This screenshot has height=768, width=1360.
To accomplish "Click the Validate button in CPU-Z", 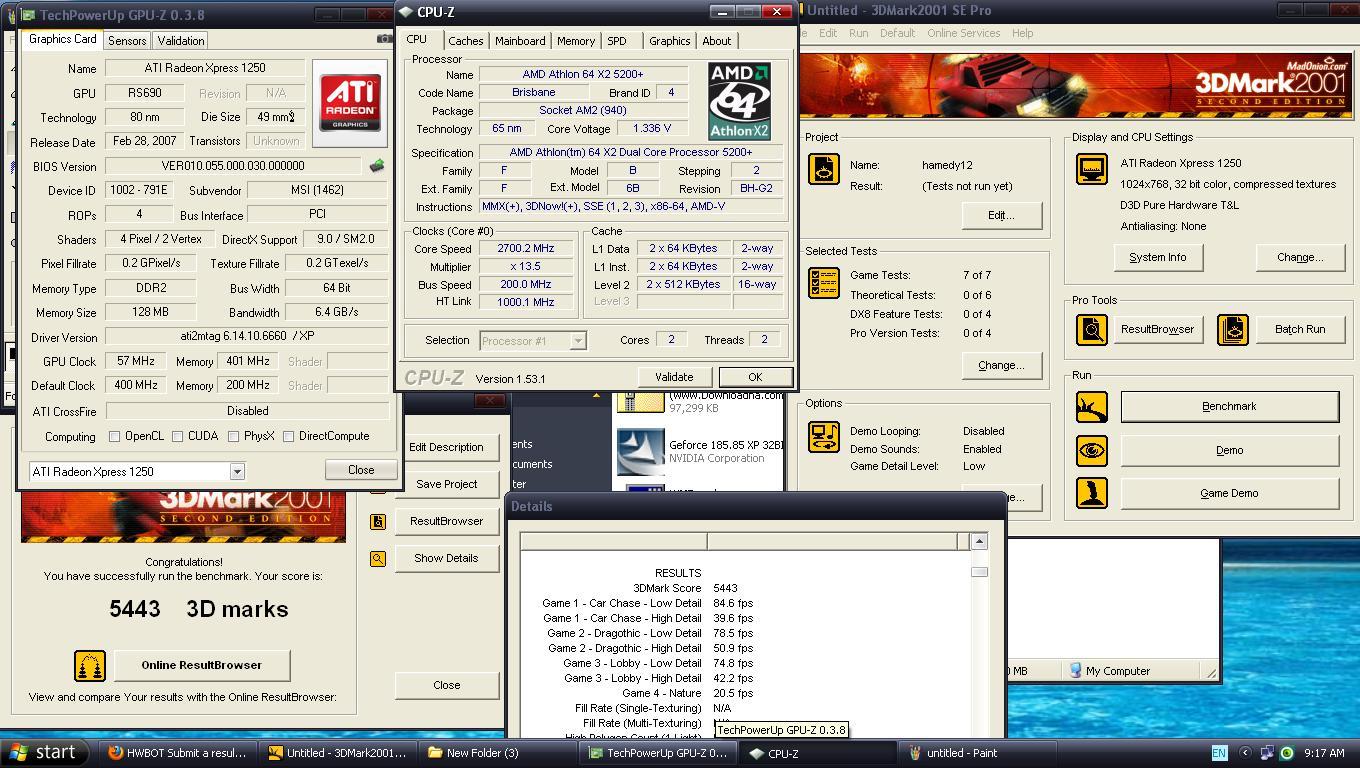I will pos(674,377).
